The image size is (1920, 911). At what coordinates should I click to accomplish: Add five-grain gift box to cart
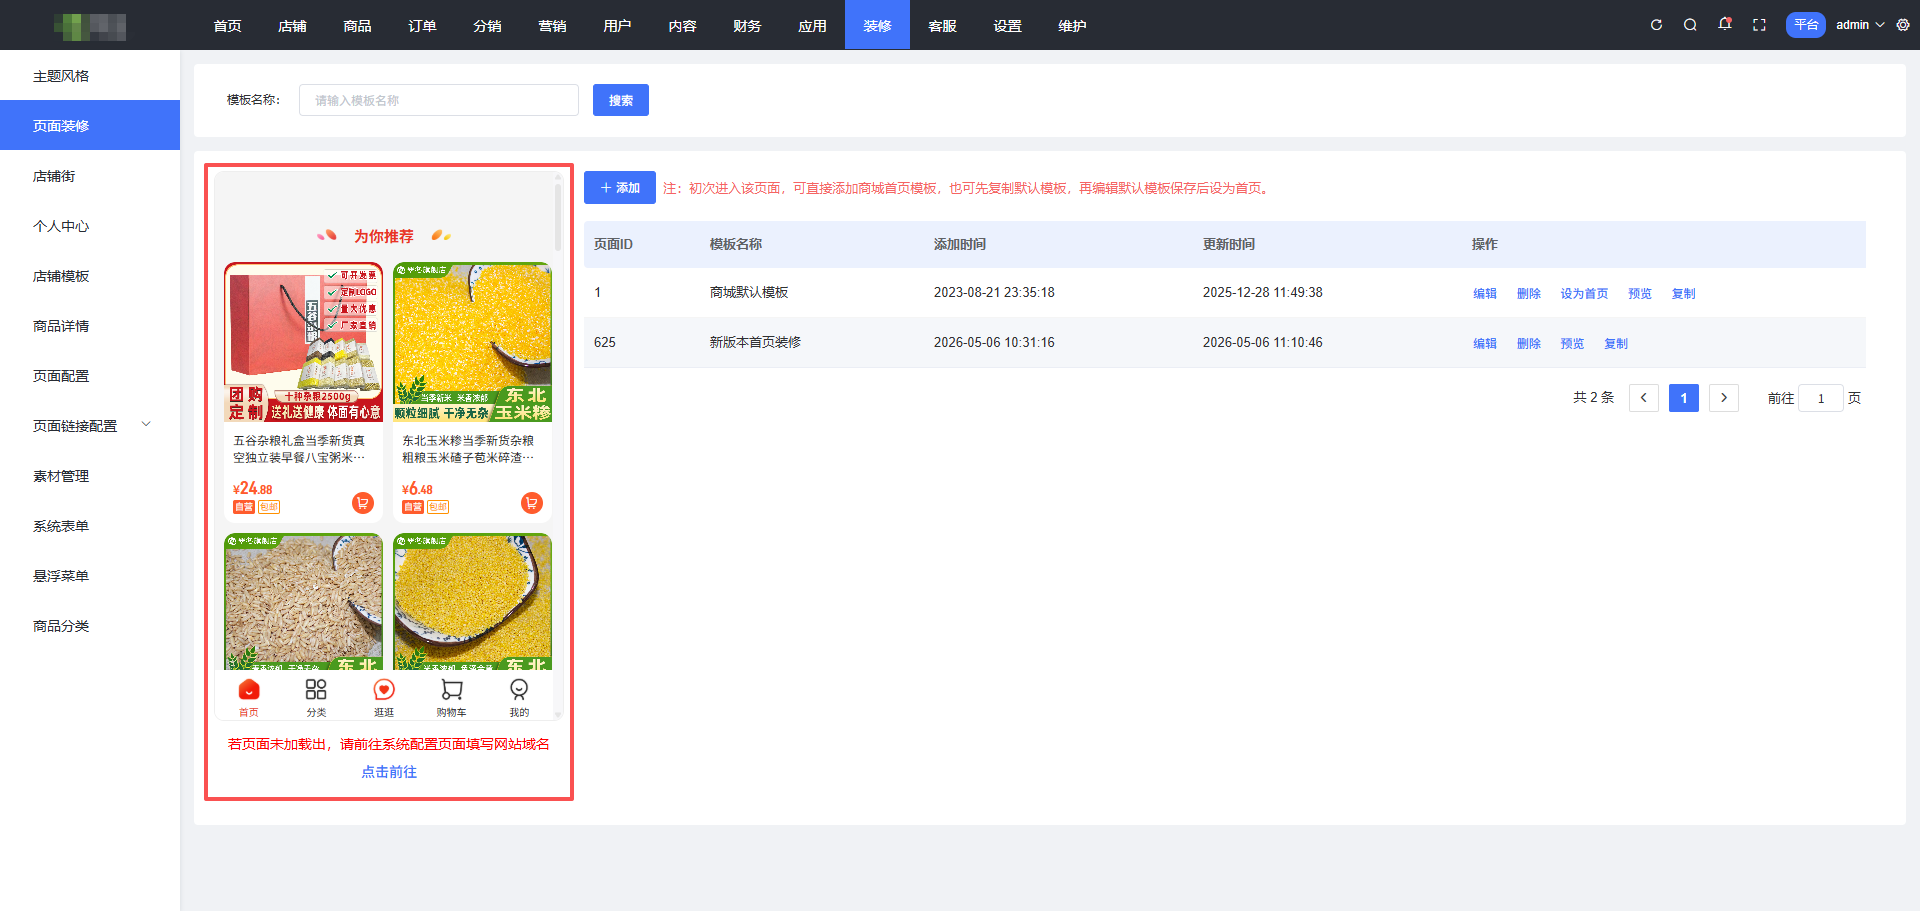pos(363,503)
